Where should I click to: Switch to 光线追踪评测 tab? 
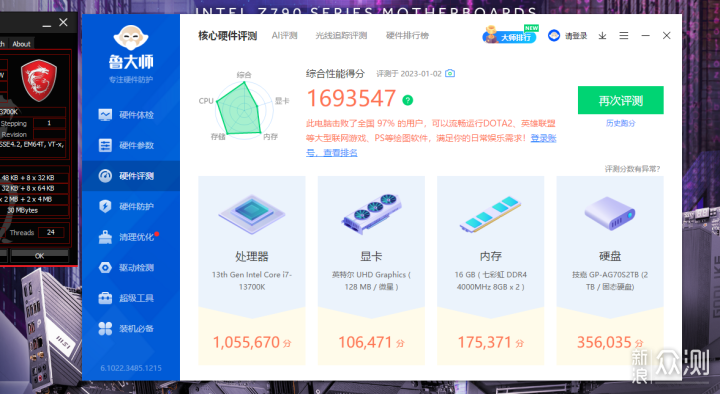click(x=341, y=36)
